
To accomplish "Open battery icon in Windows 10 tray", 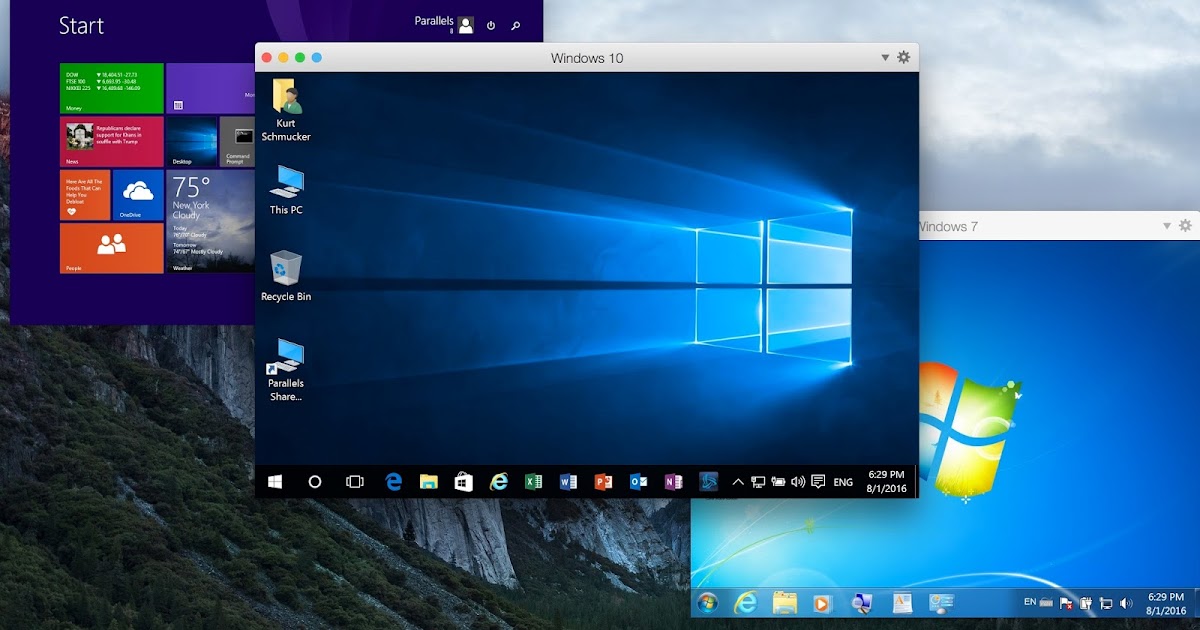I will click(x=778, y=482).
